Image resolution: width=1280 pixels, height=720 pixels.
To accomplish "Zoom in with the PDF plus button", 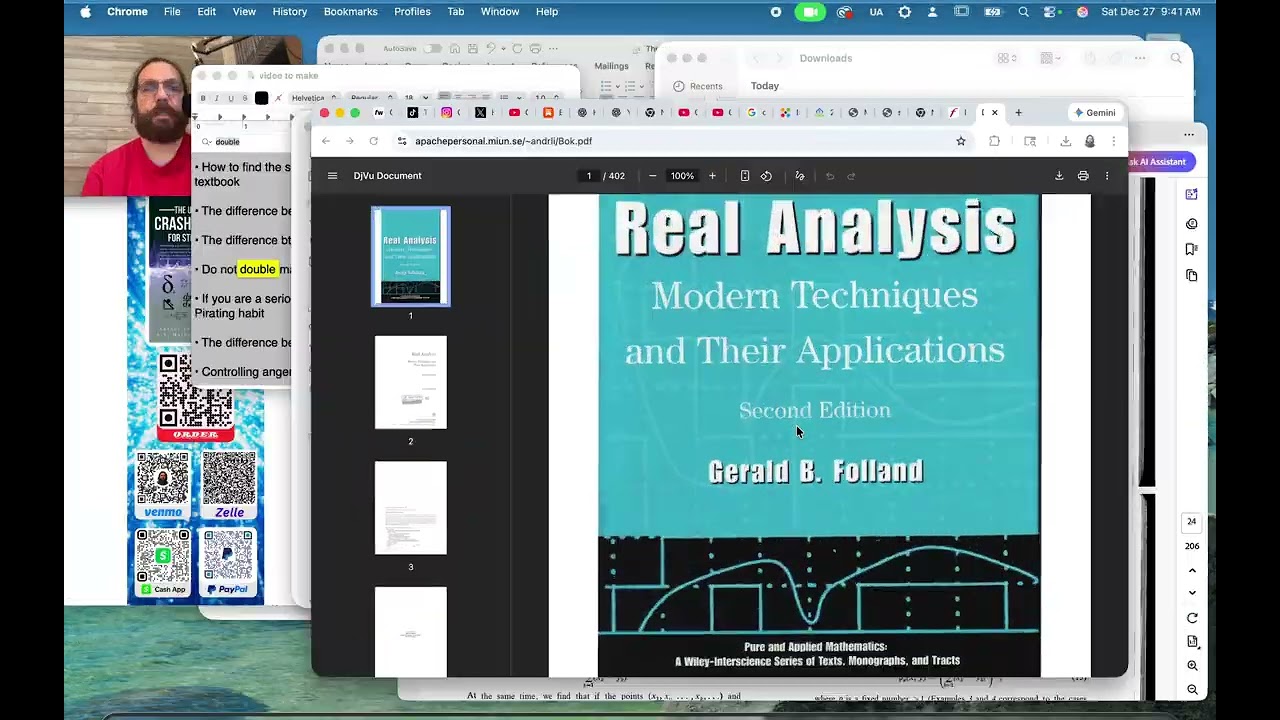I will [x=712, y=176].
